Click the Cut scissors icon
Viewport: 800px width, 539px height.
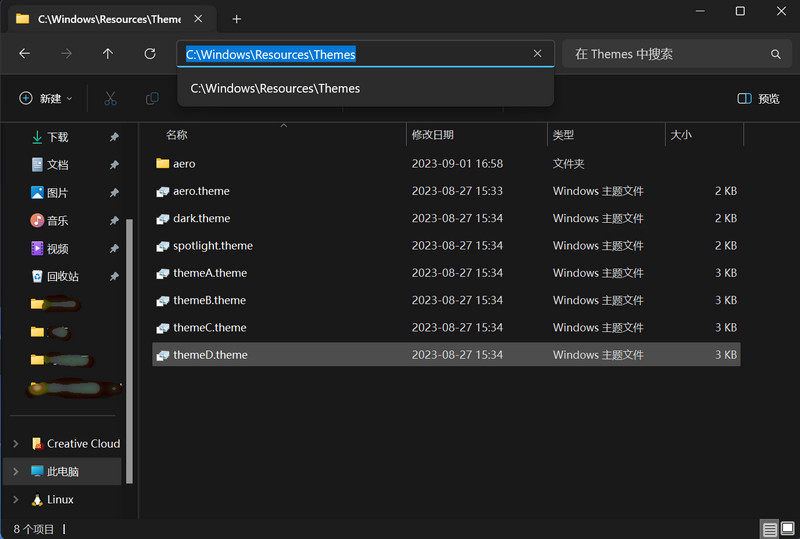(x=111, y=98)
